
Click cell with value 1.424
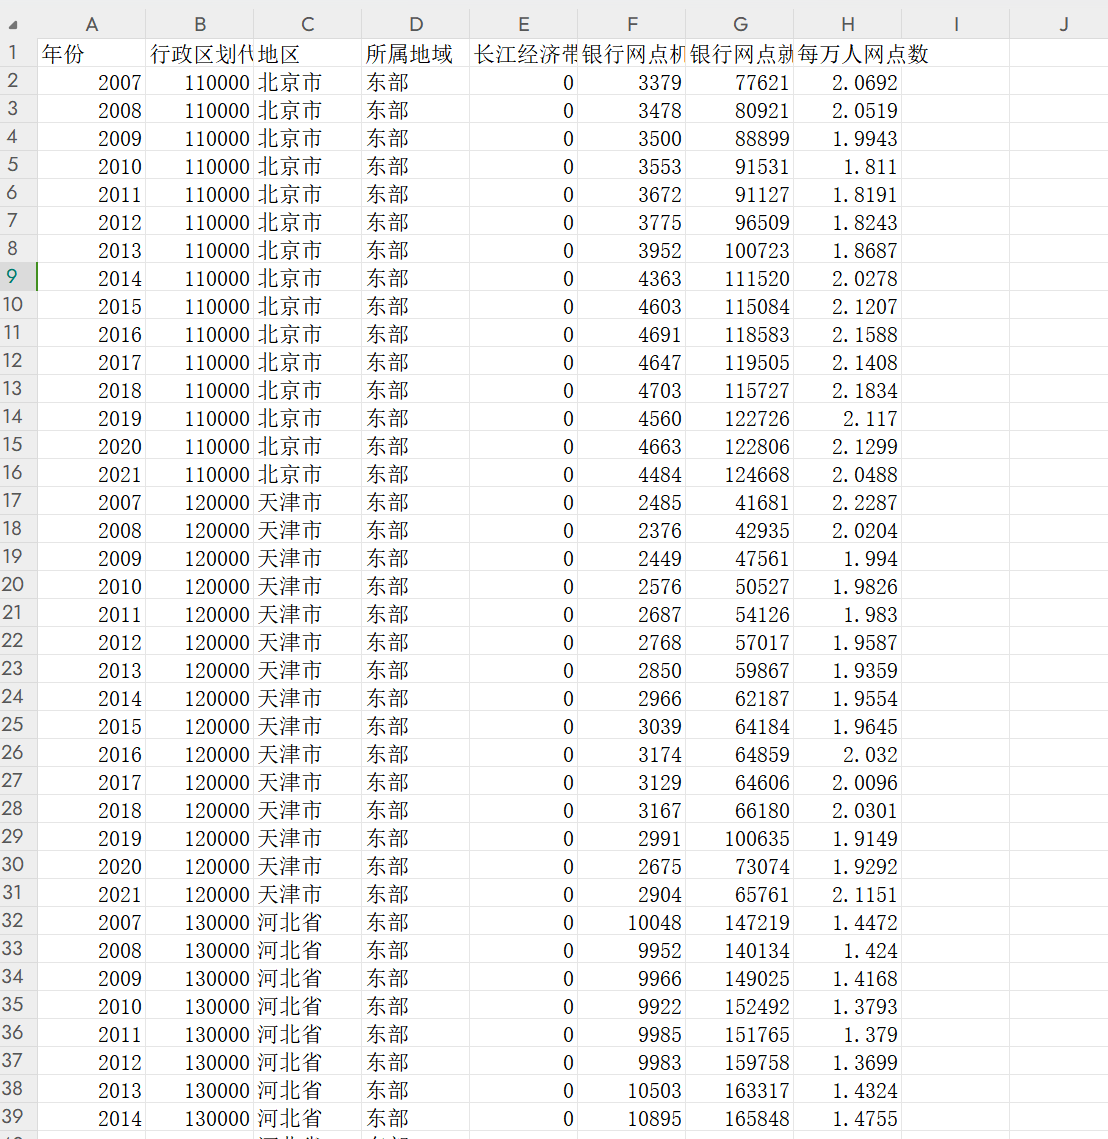848,950
